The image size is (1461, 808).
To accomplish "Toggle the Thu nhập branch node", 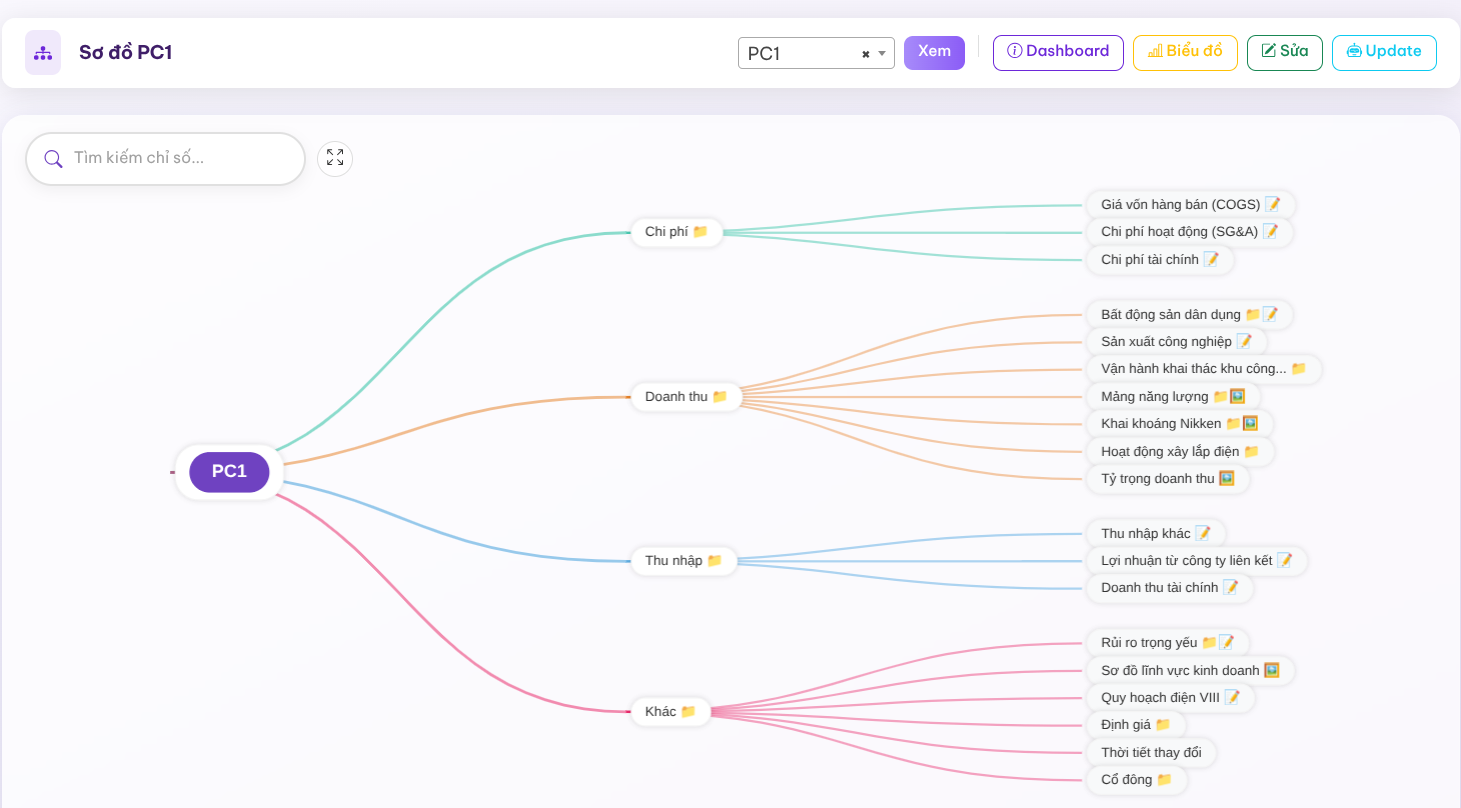I will [683, 561].
